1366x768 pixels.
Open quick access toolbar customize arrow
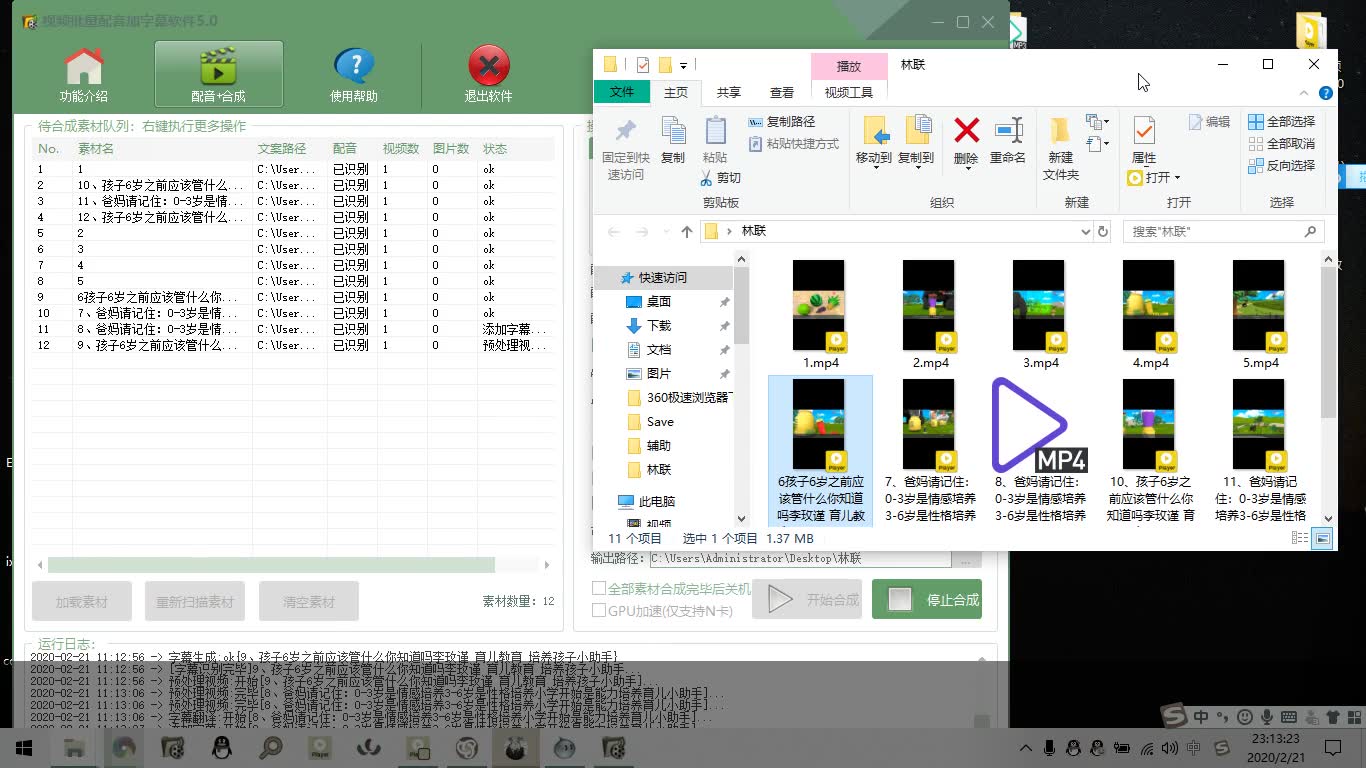(x=683, y=66)
